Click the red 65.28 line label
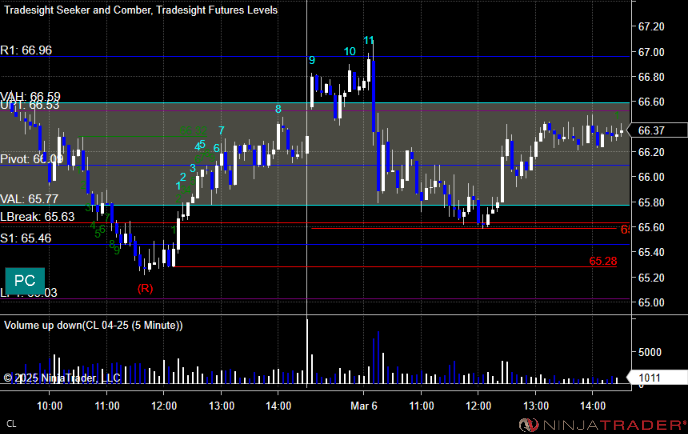688x434 pixels. pos(603,261)
